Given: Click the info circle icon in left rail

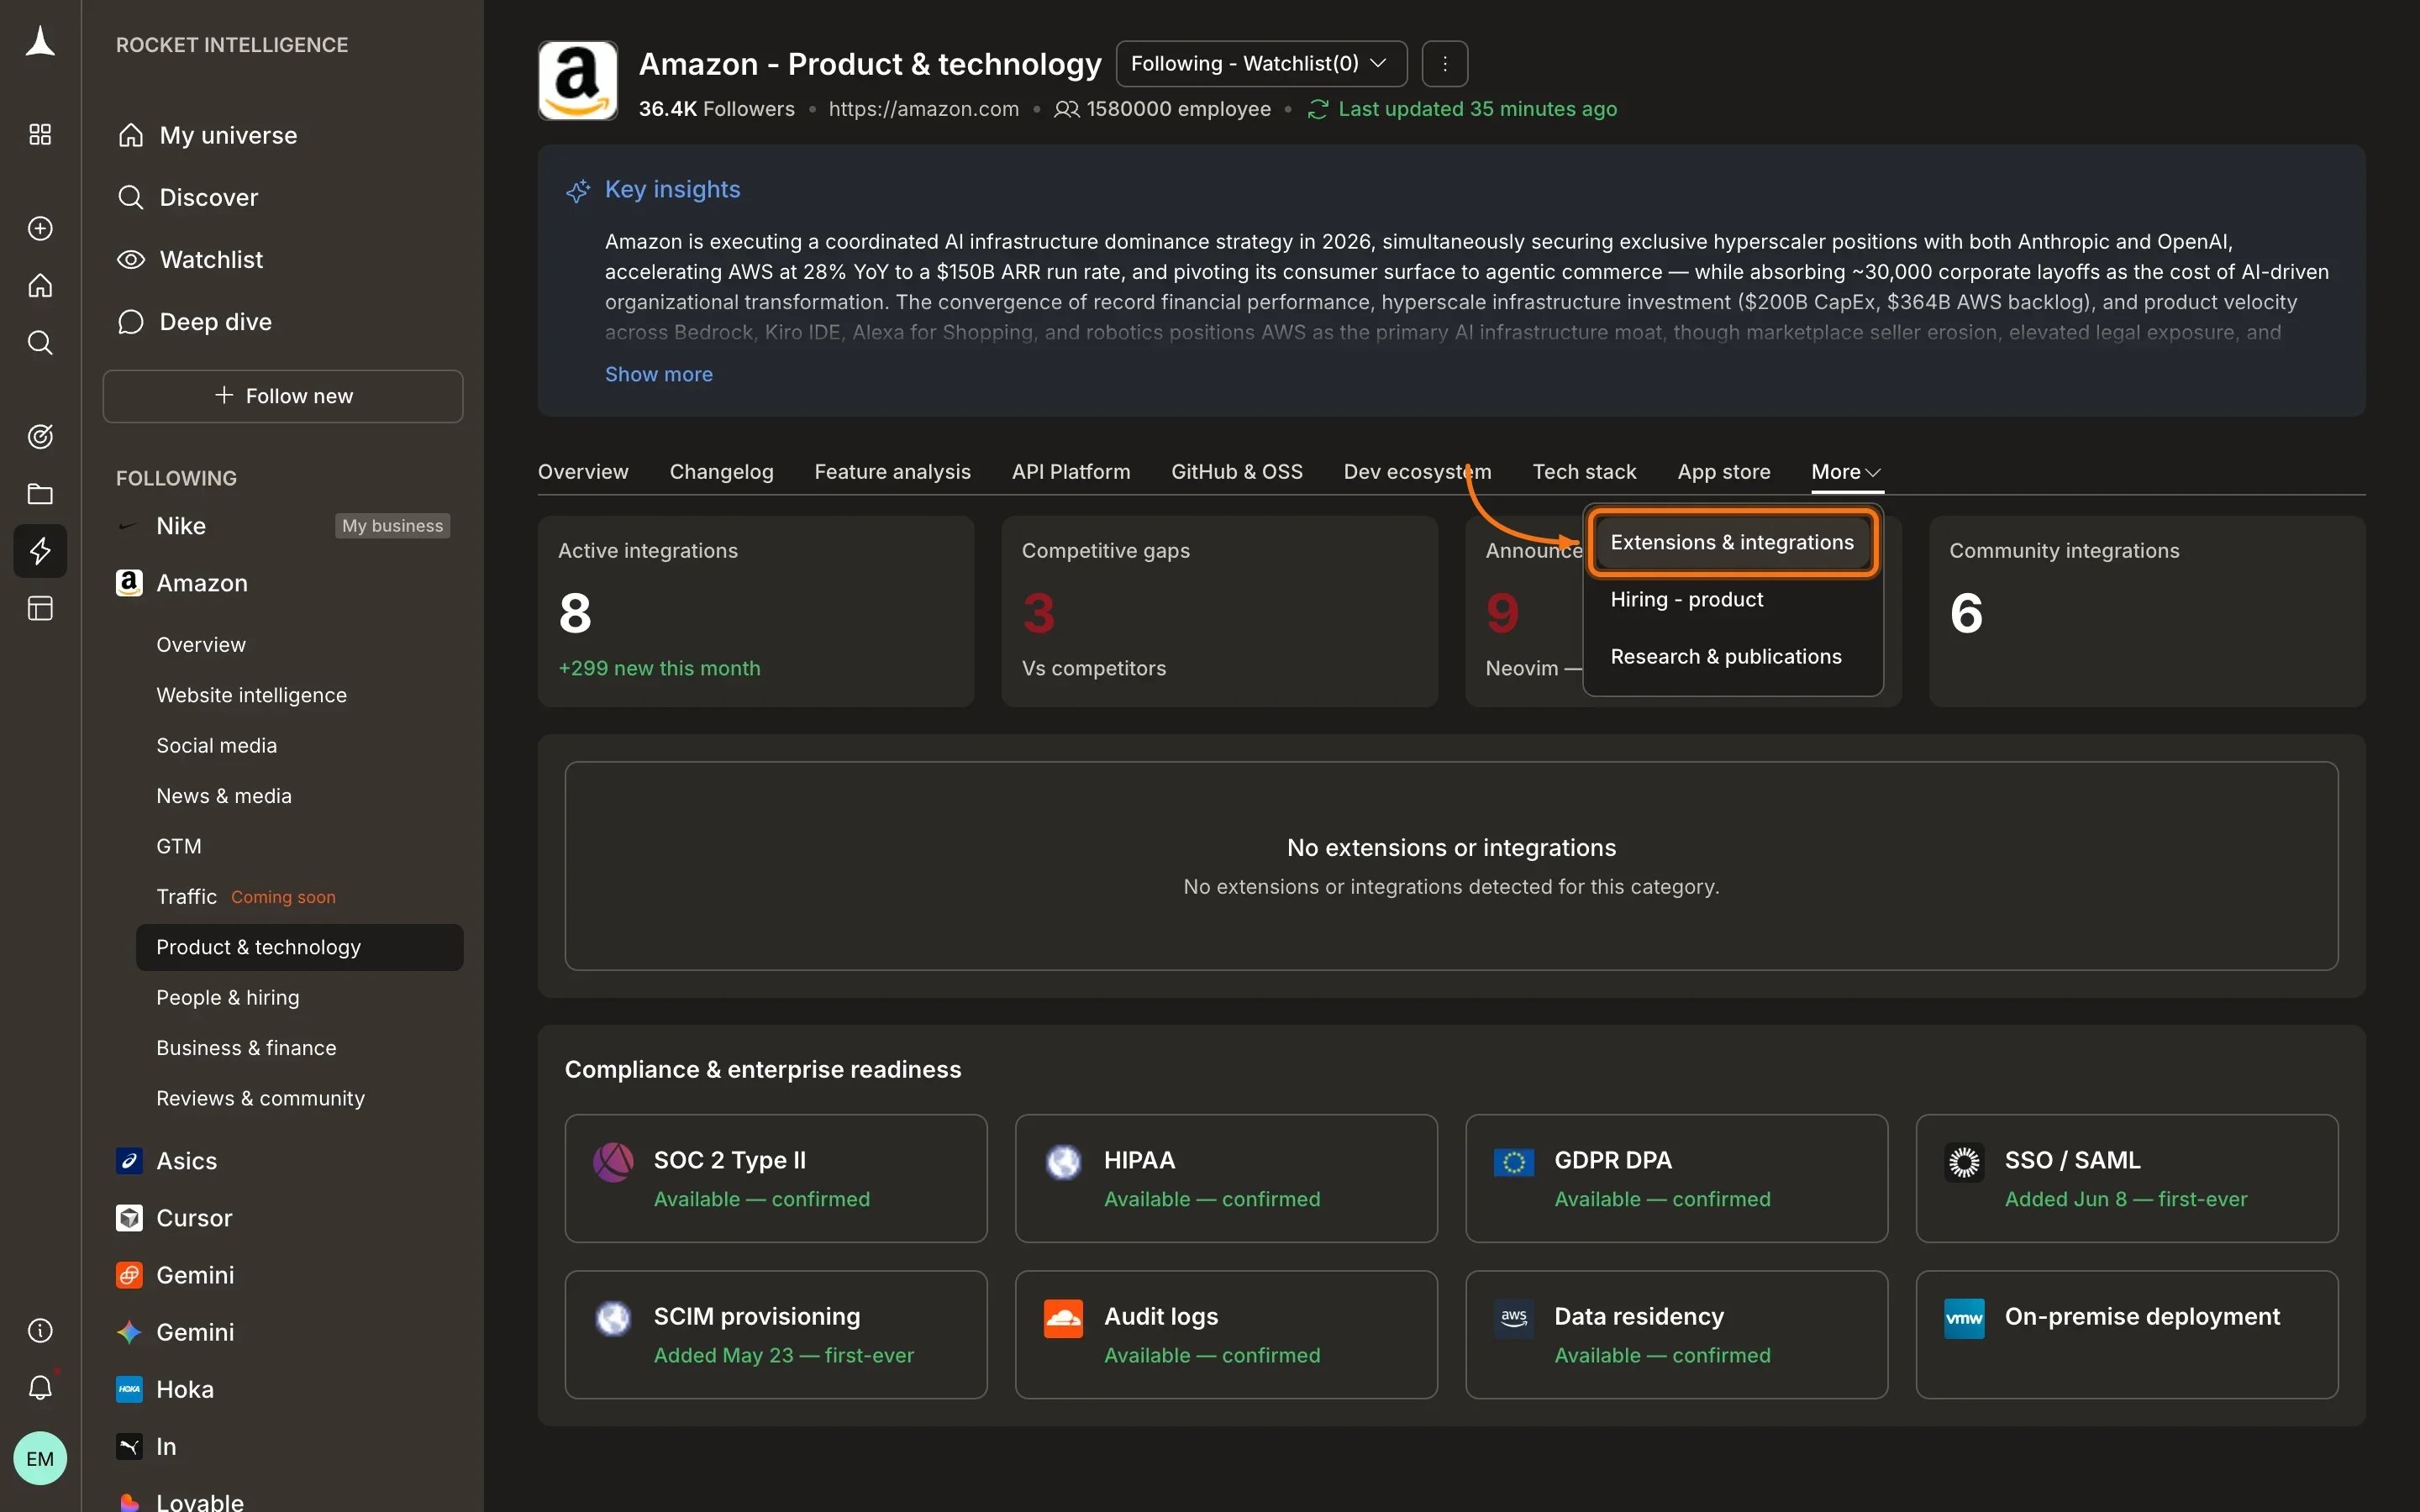Looking at the screenshot, I should [40, 1330].
